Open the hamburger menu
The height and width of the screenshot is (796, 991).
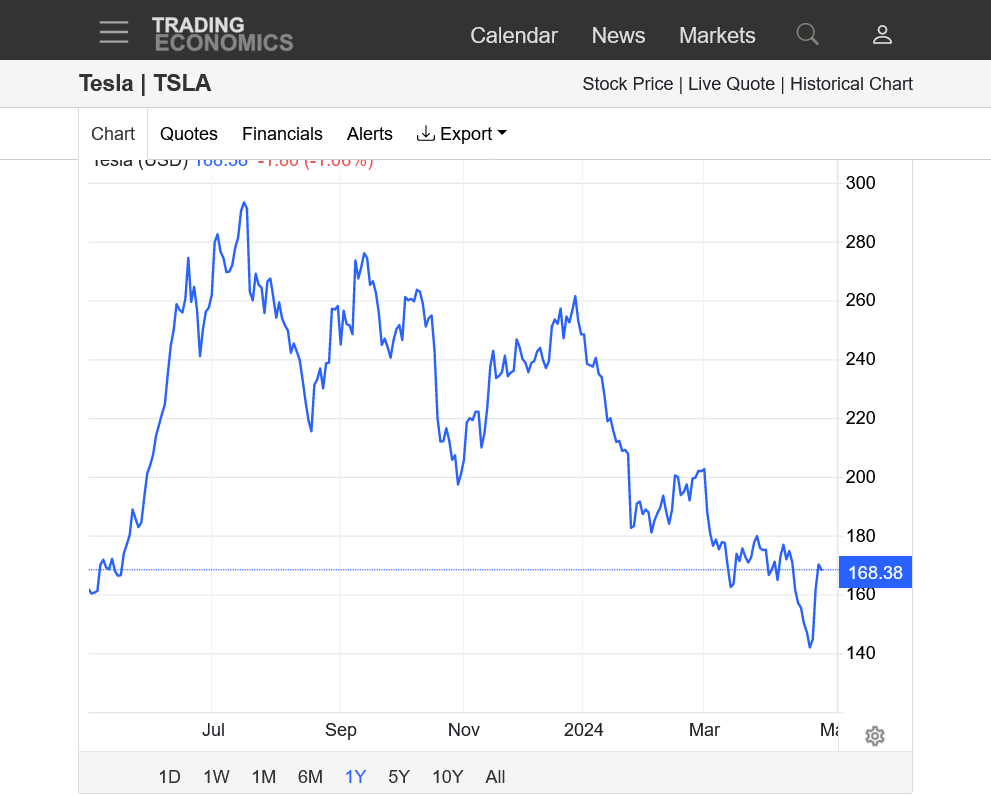[x=114, y=32]
